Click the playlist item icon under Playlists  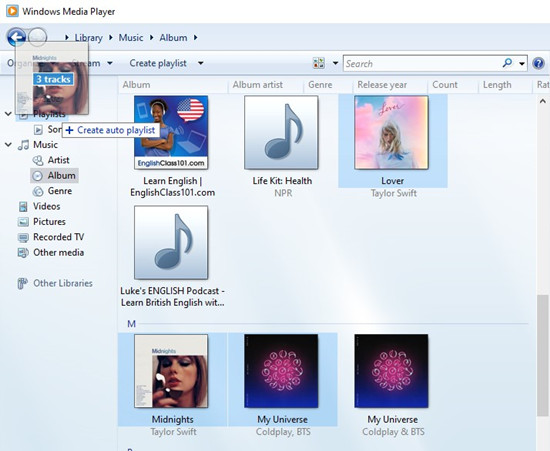38,130
